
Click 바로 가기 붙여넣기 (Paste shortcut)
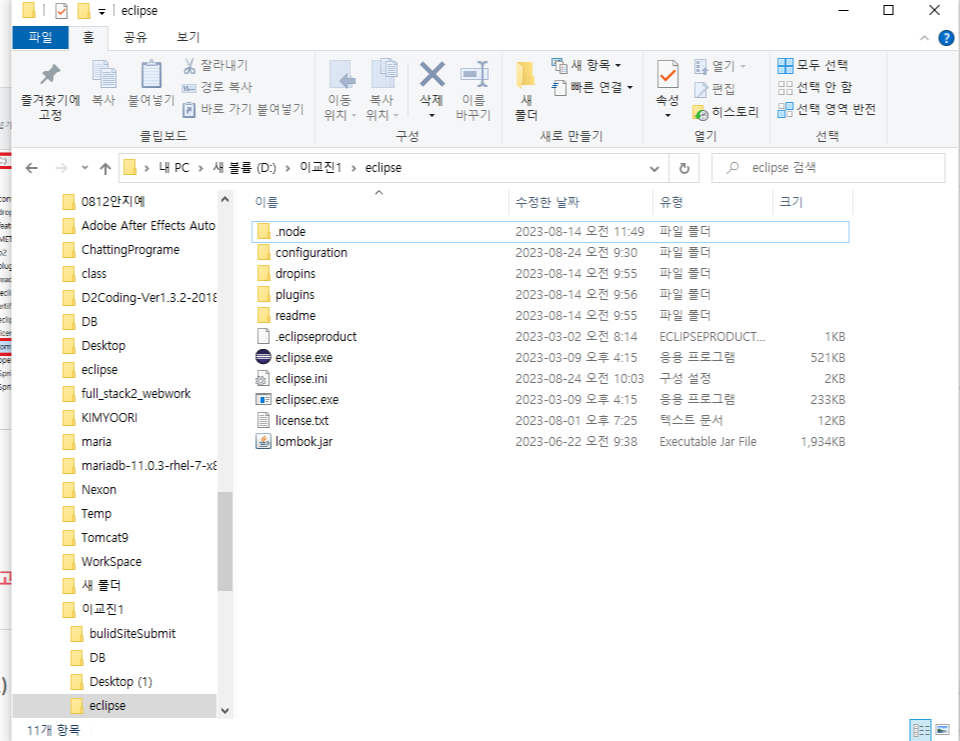pyautogui.click(x=243, y=109)
